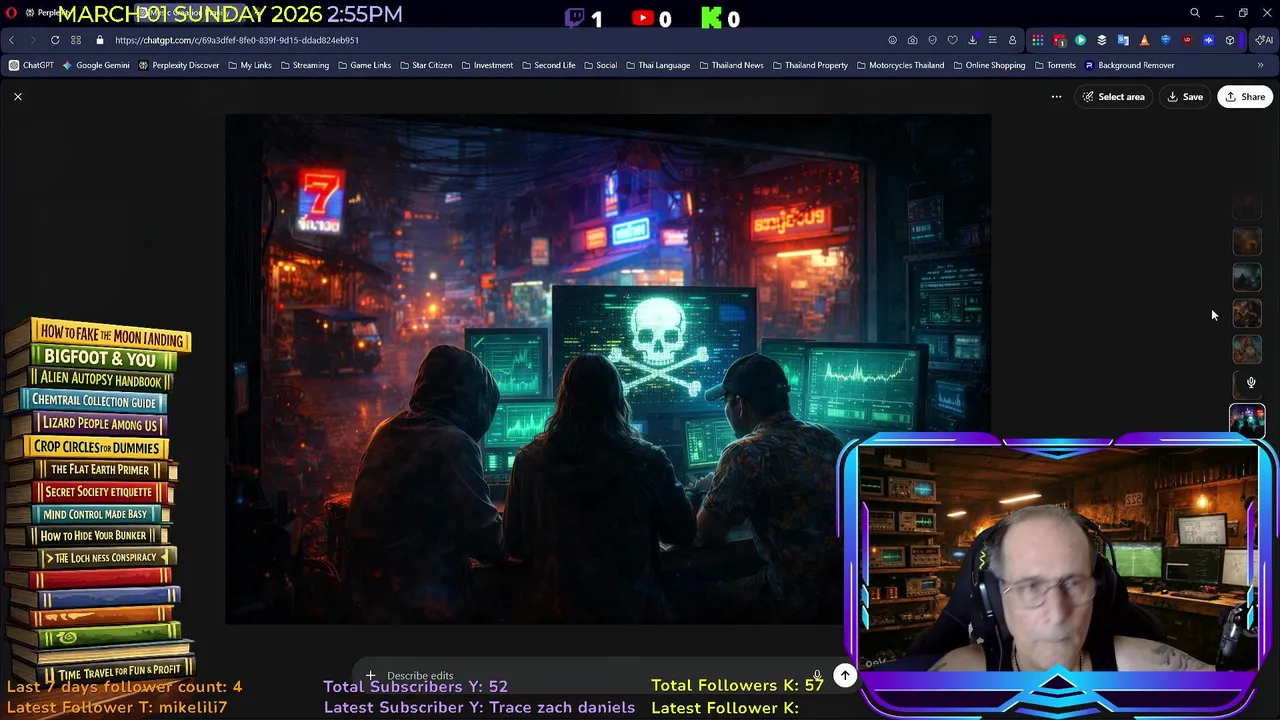This screenshot has width=1280, height=720.
Task: Click the red extension icon with badge 1
Action: coord(1059,40)
